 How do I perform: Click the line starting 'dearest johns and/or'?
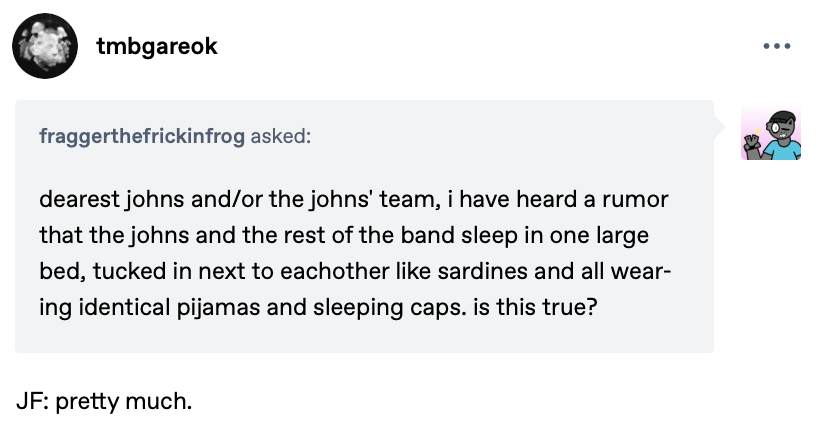point(354,199)
